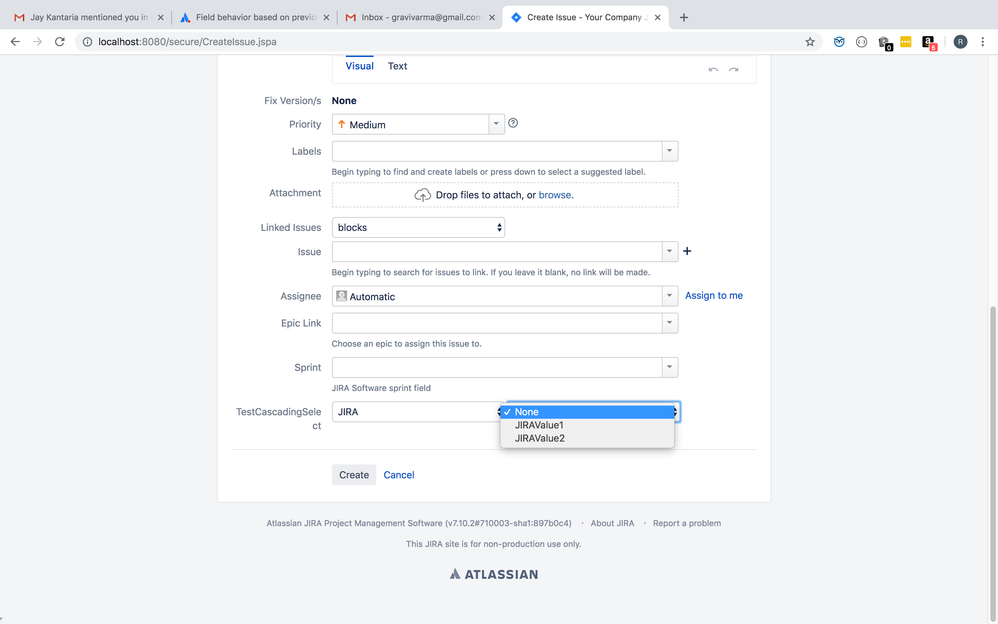Open the user profile avatar R
Screen dimensions: 998x624
point(960,42)
